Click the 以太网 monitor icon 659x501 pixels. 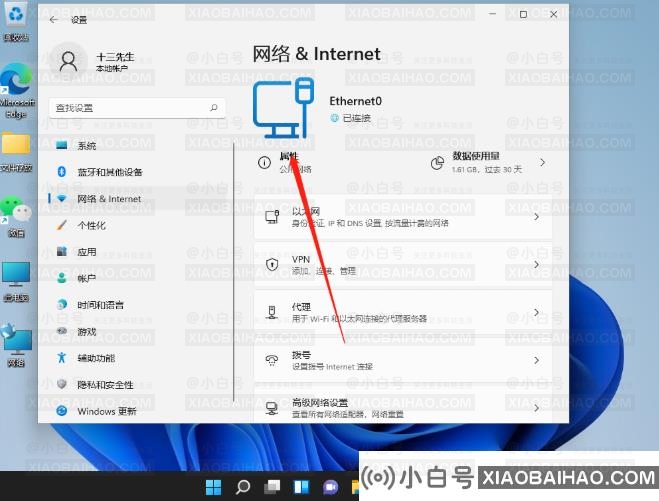(272, 217)
